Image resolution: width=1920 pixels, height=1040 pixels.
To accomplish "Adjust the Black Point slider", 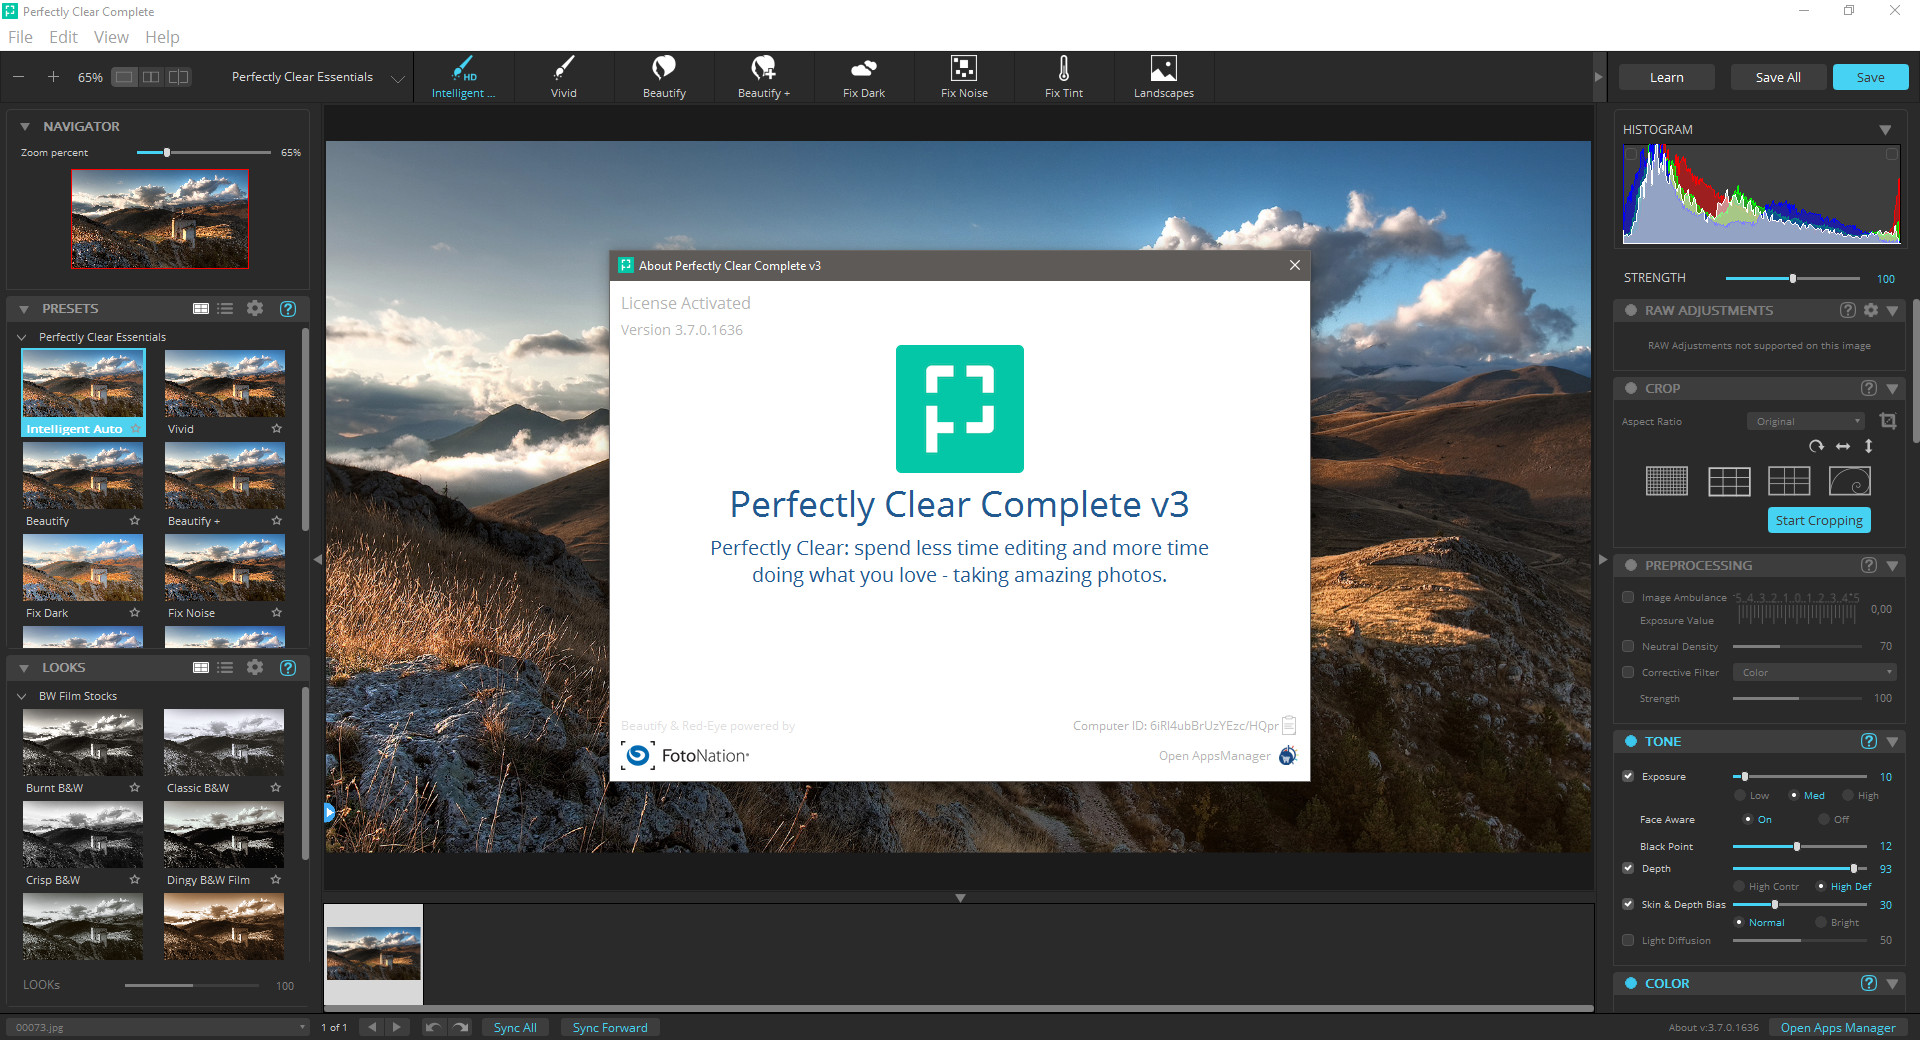I will (1800, 846).
